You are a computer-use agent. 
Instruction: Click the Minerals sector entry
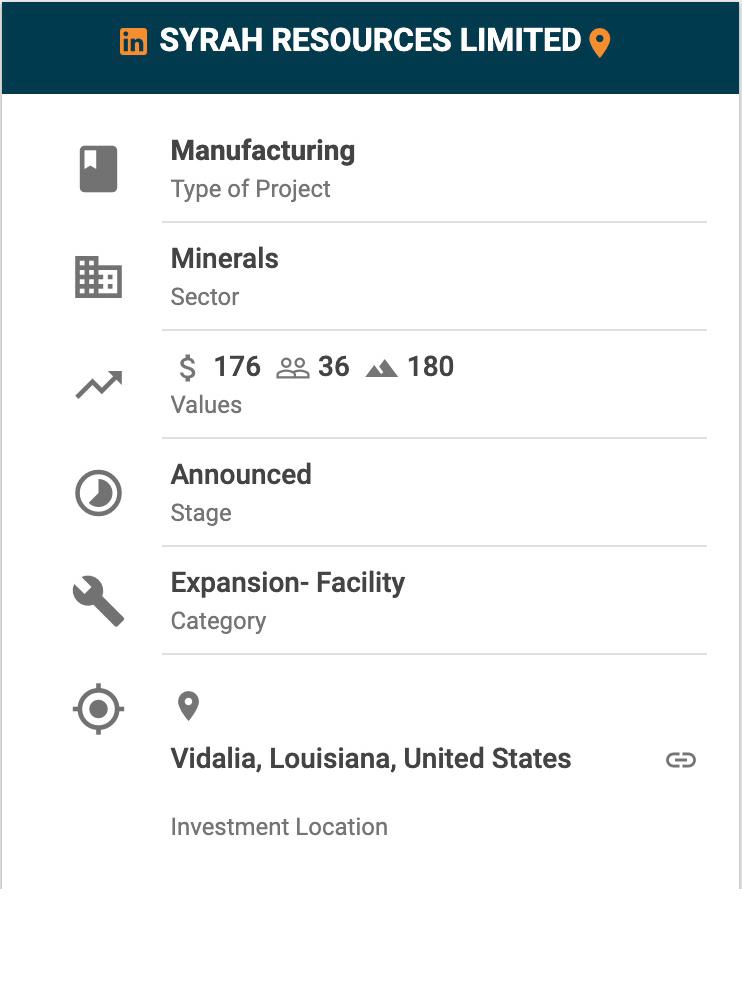point(225,259)
